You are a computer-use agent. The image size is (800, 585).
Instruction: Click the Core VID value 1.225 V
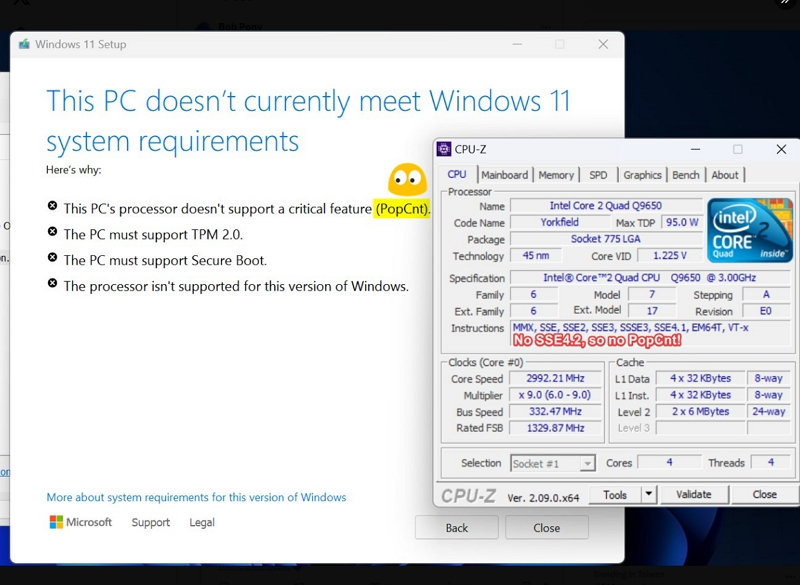(x=670, y=256)
